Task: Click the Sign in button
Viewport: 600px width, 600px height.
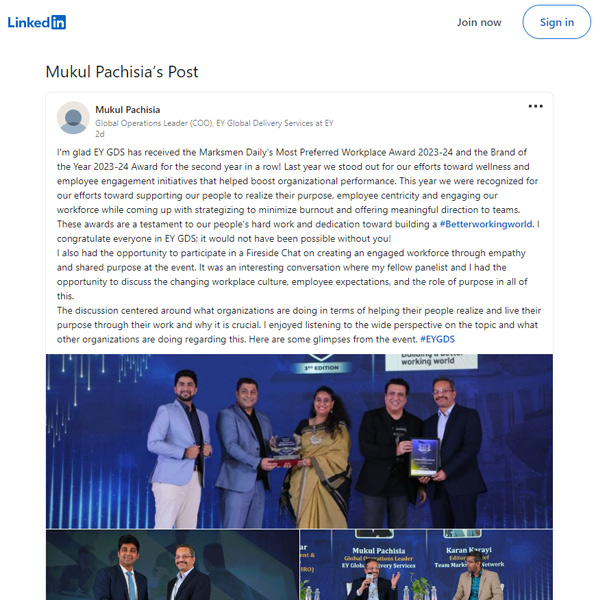Action: (x=556, y=22)
